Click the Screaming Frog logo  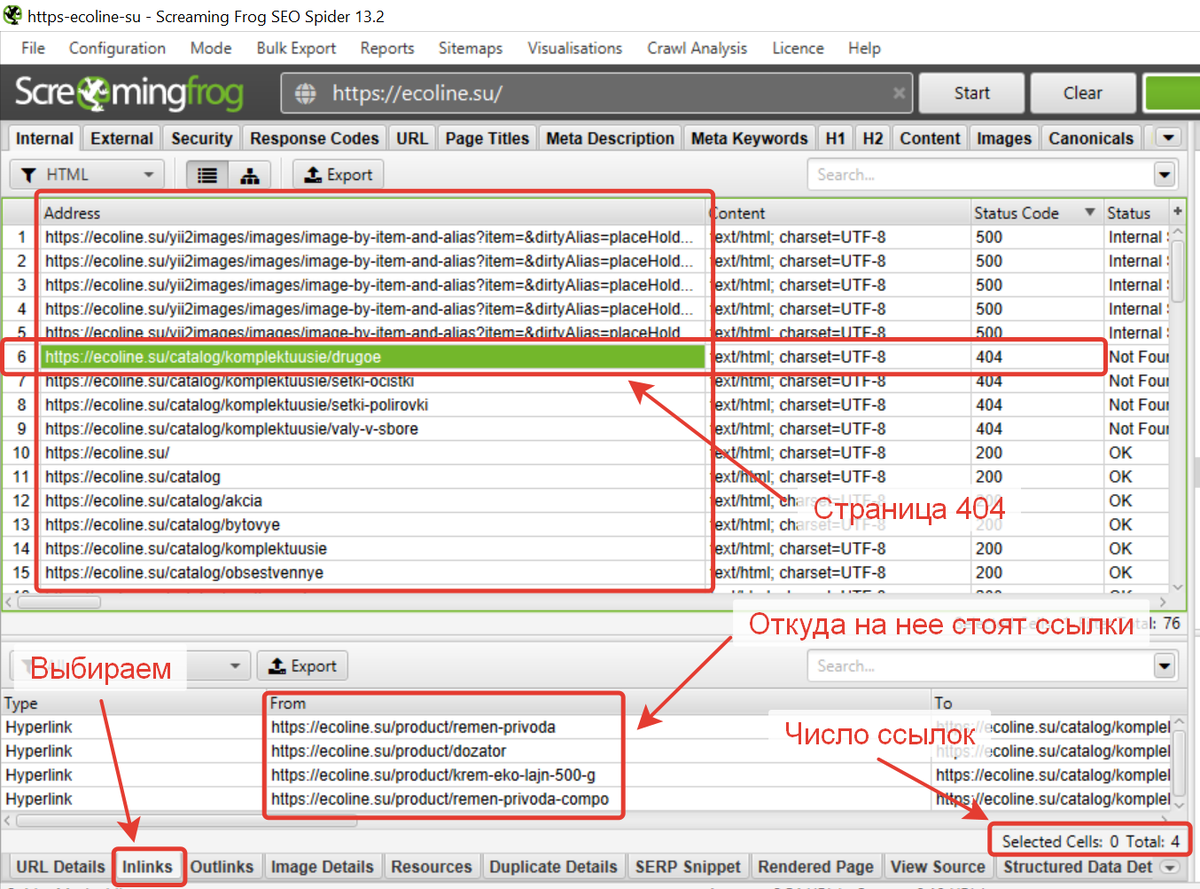tap(128, 94)
